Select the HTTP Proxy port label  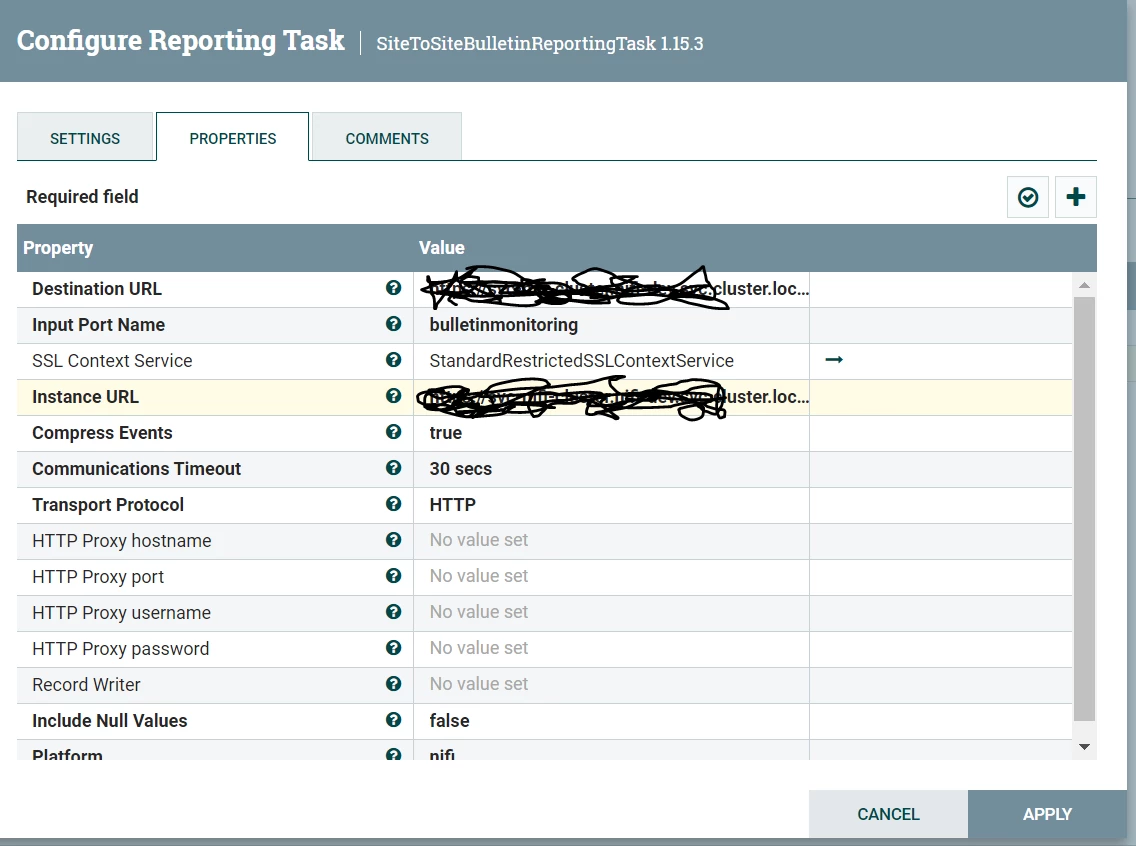tap(98, 577)
